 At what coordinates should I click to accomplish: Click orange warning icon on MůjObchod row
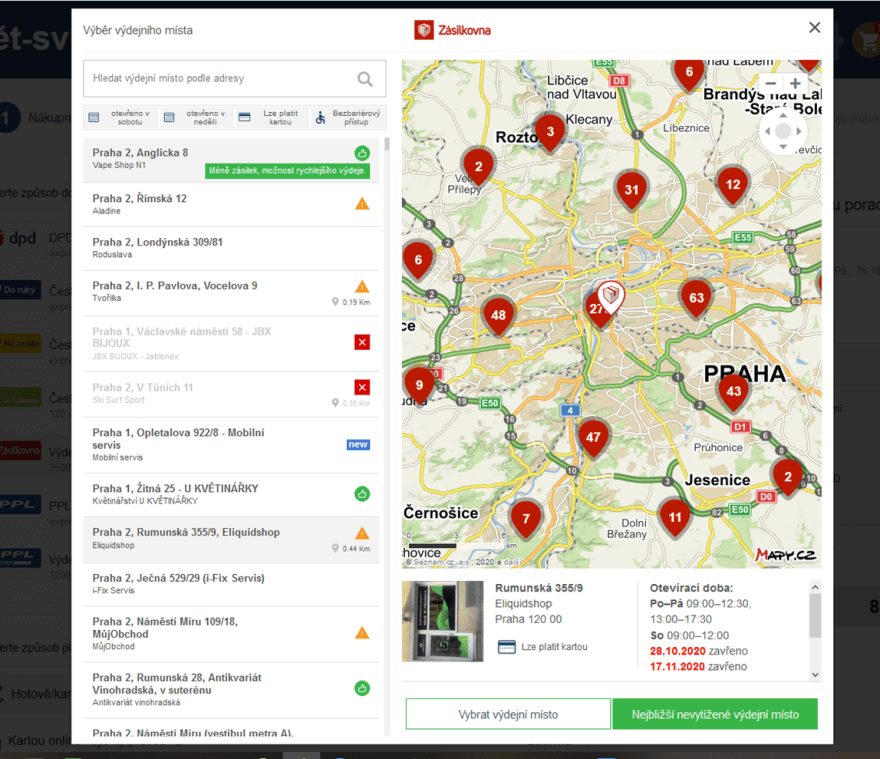pyautogui.click(x=362, y=633)
